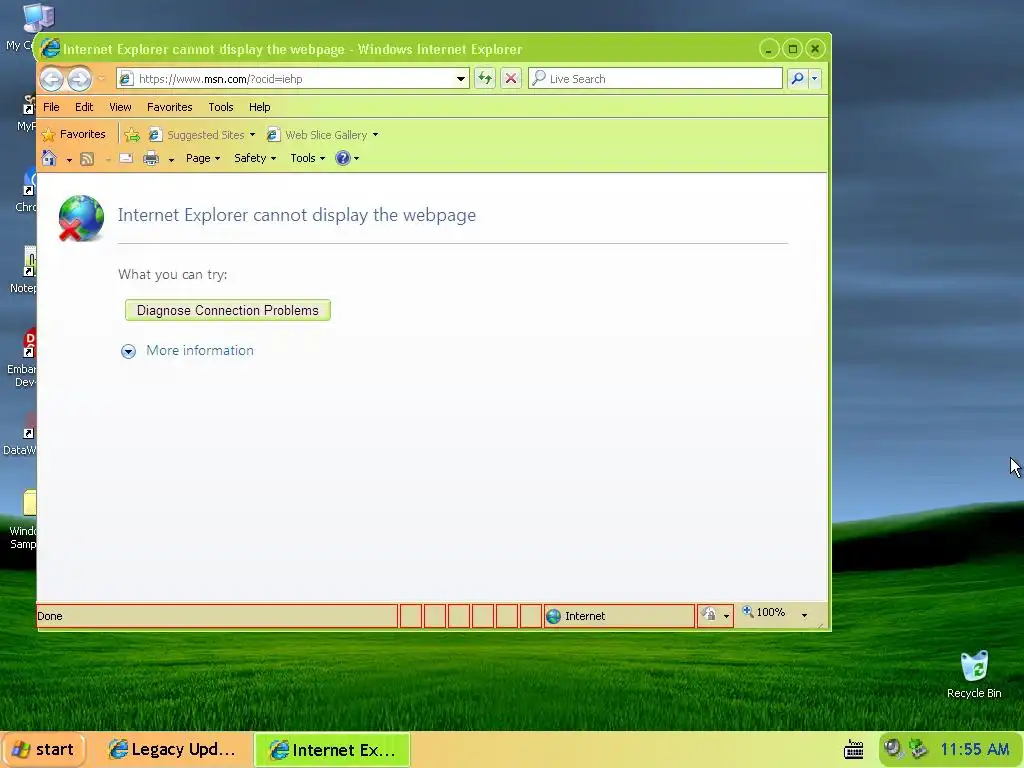Expand the address bar history dropdown
The height and width of the screenshot is (768, 1024).
pos(460,79)
